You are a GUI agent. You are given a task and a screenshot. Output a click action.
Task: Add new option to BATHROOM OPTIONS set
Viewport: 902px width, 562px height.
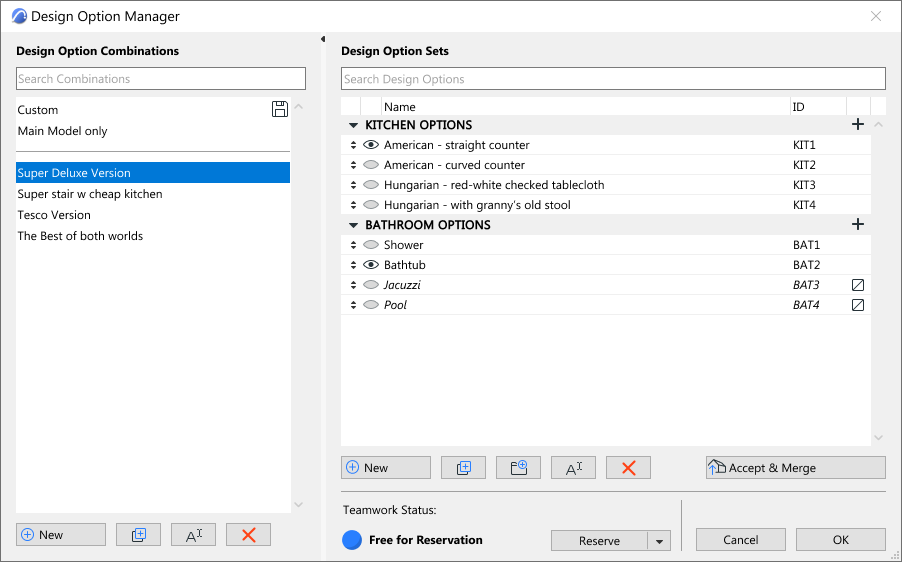(x=857, y=225)
